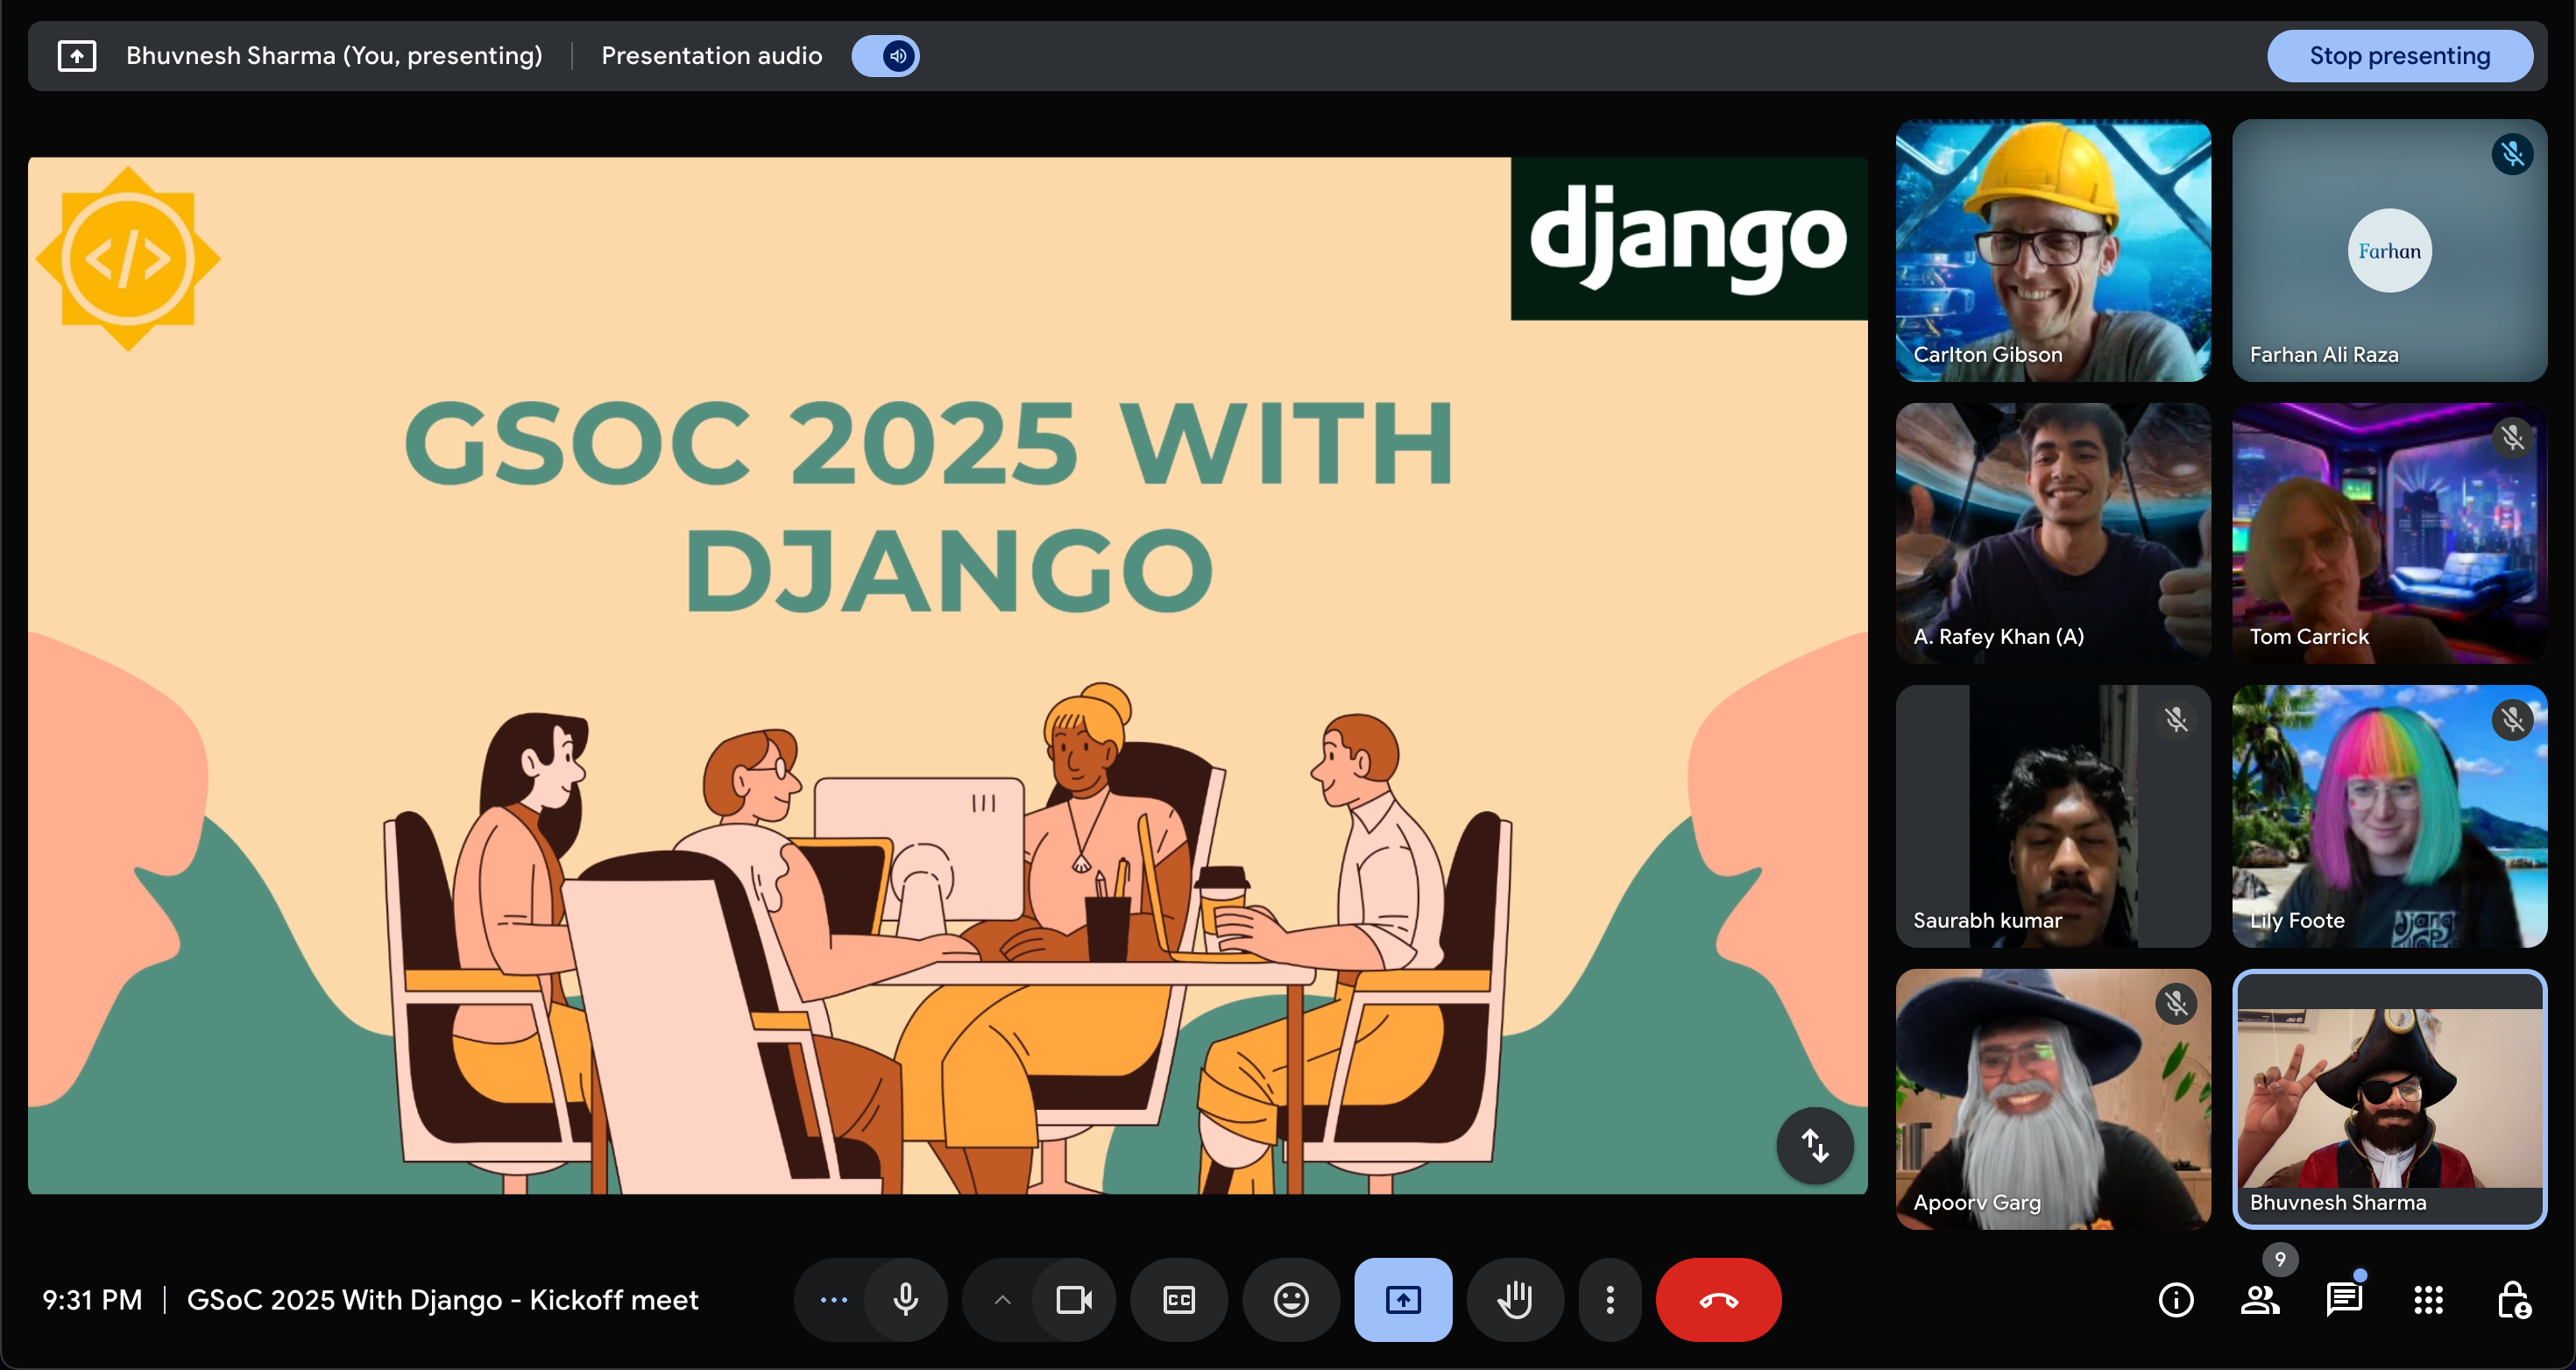Image resolution: width=2576 pixels, height=1370 pixels.
Task: Toggle the Presentation audio switch
Action: 885,56
